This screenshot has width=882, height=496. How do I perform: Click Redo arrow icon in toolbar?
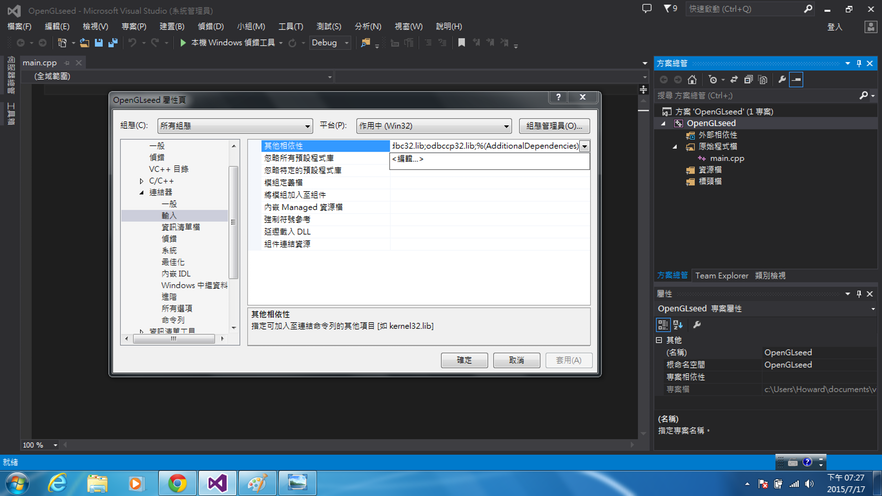point(155,43)
